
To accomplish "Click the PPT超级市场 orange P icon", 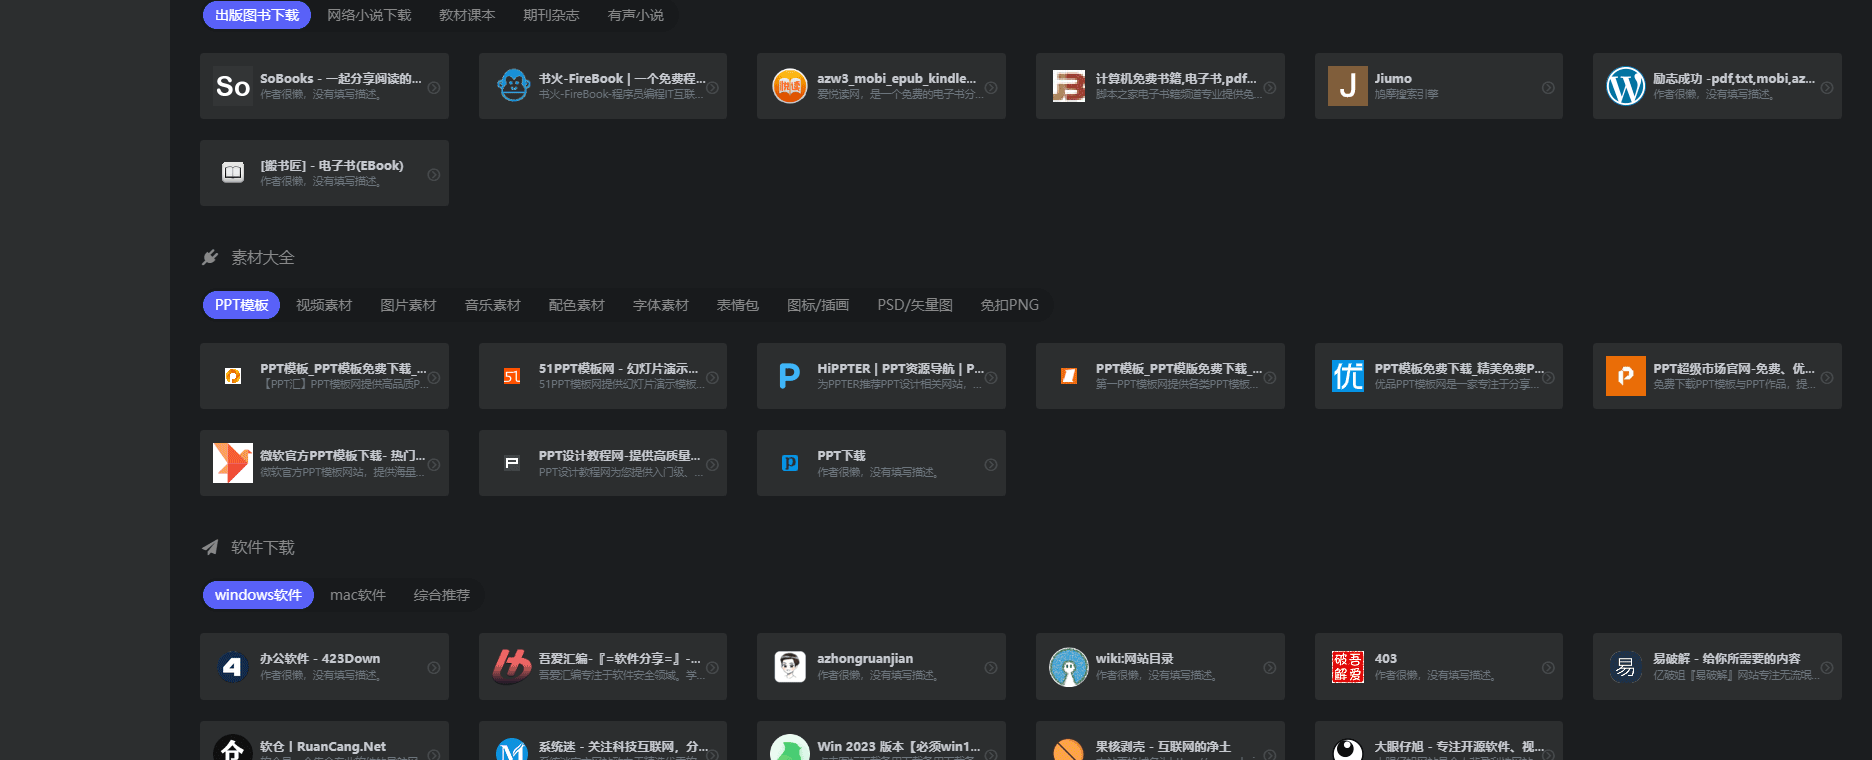I will click(x=1626, y=376).
